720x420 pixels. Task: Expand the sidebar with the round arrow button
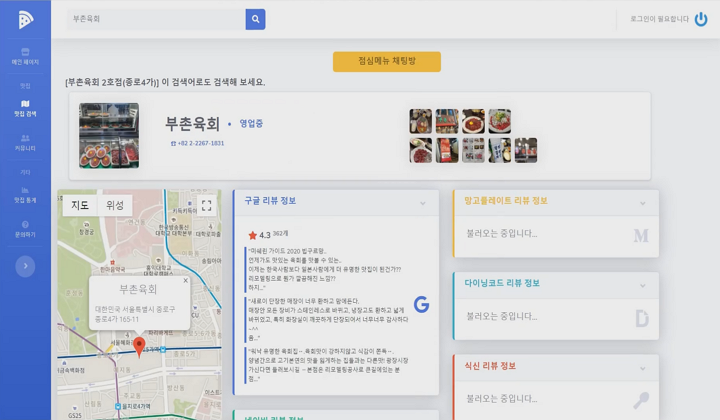25,266
